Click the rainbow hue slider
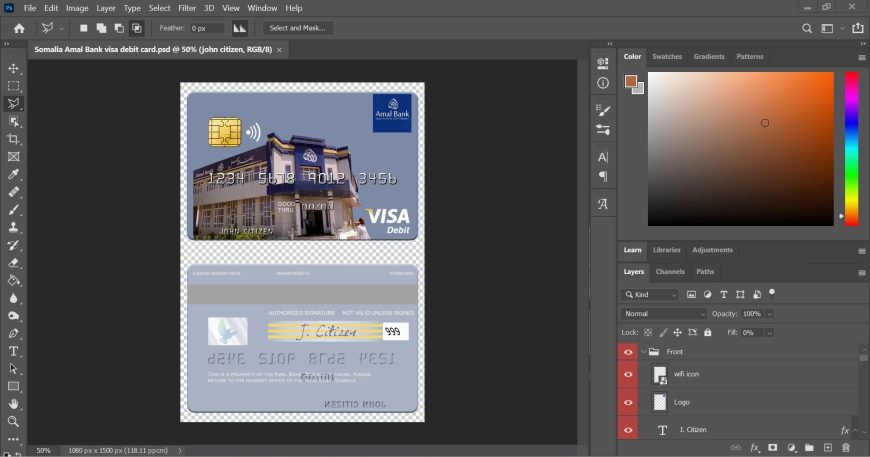This screenshot has width=870, height=457. coord(852,148)
